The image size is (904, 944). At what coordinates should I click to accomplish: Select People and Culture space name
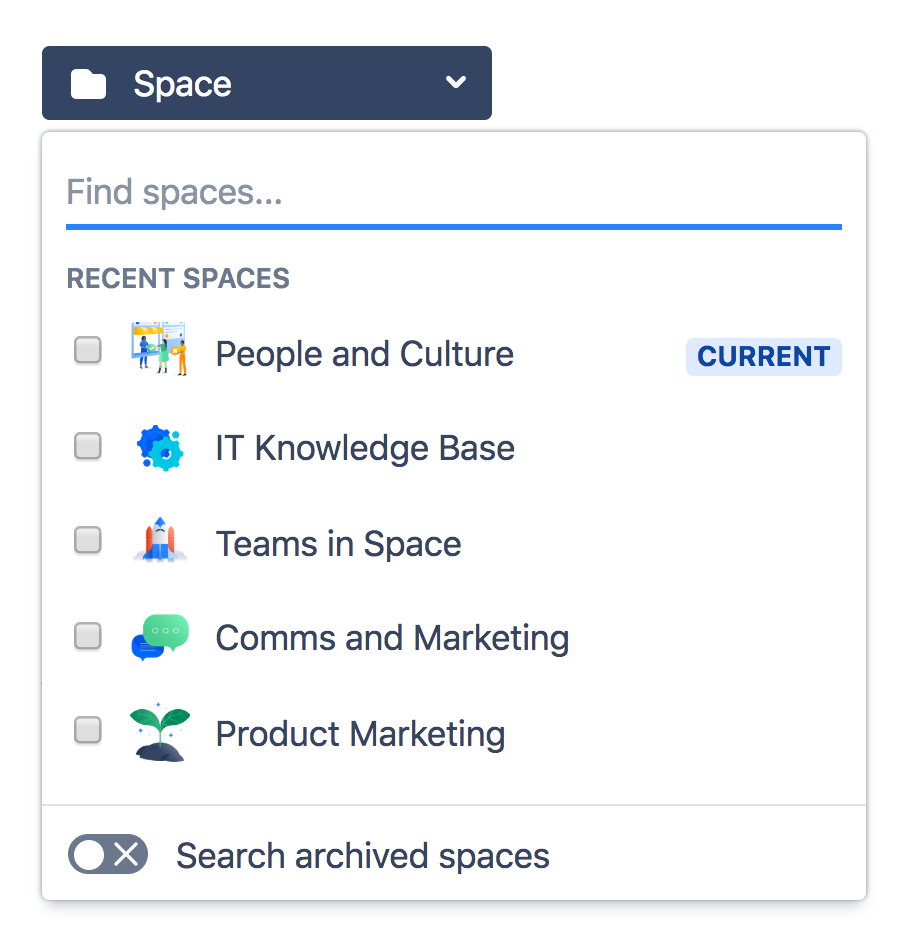pos(364,354)
